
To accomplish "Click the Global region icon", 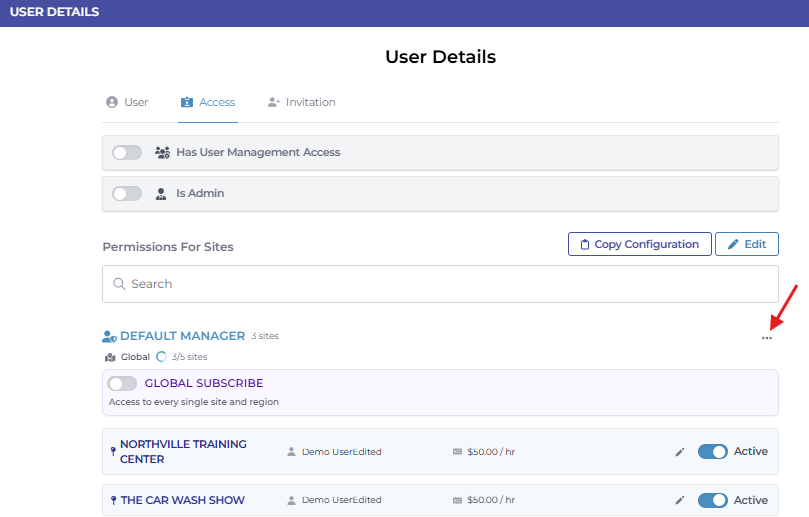I will coord(110,357).
